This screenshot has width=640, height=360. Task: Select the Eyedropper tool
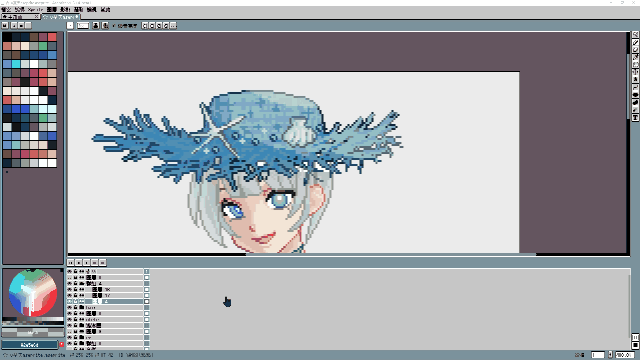point(636,57)
